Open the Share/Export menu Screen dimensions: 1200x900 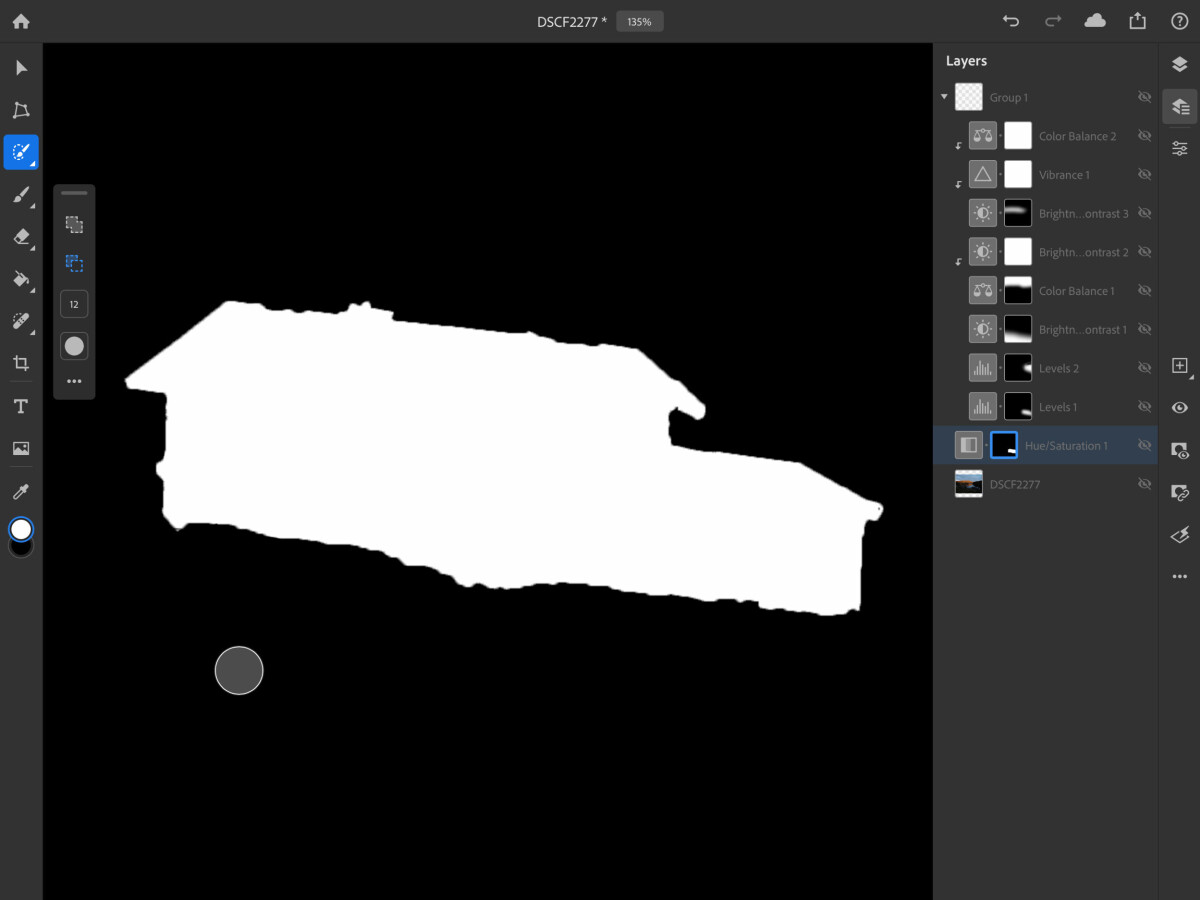[x=1137, y=21]
